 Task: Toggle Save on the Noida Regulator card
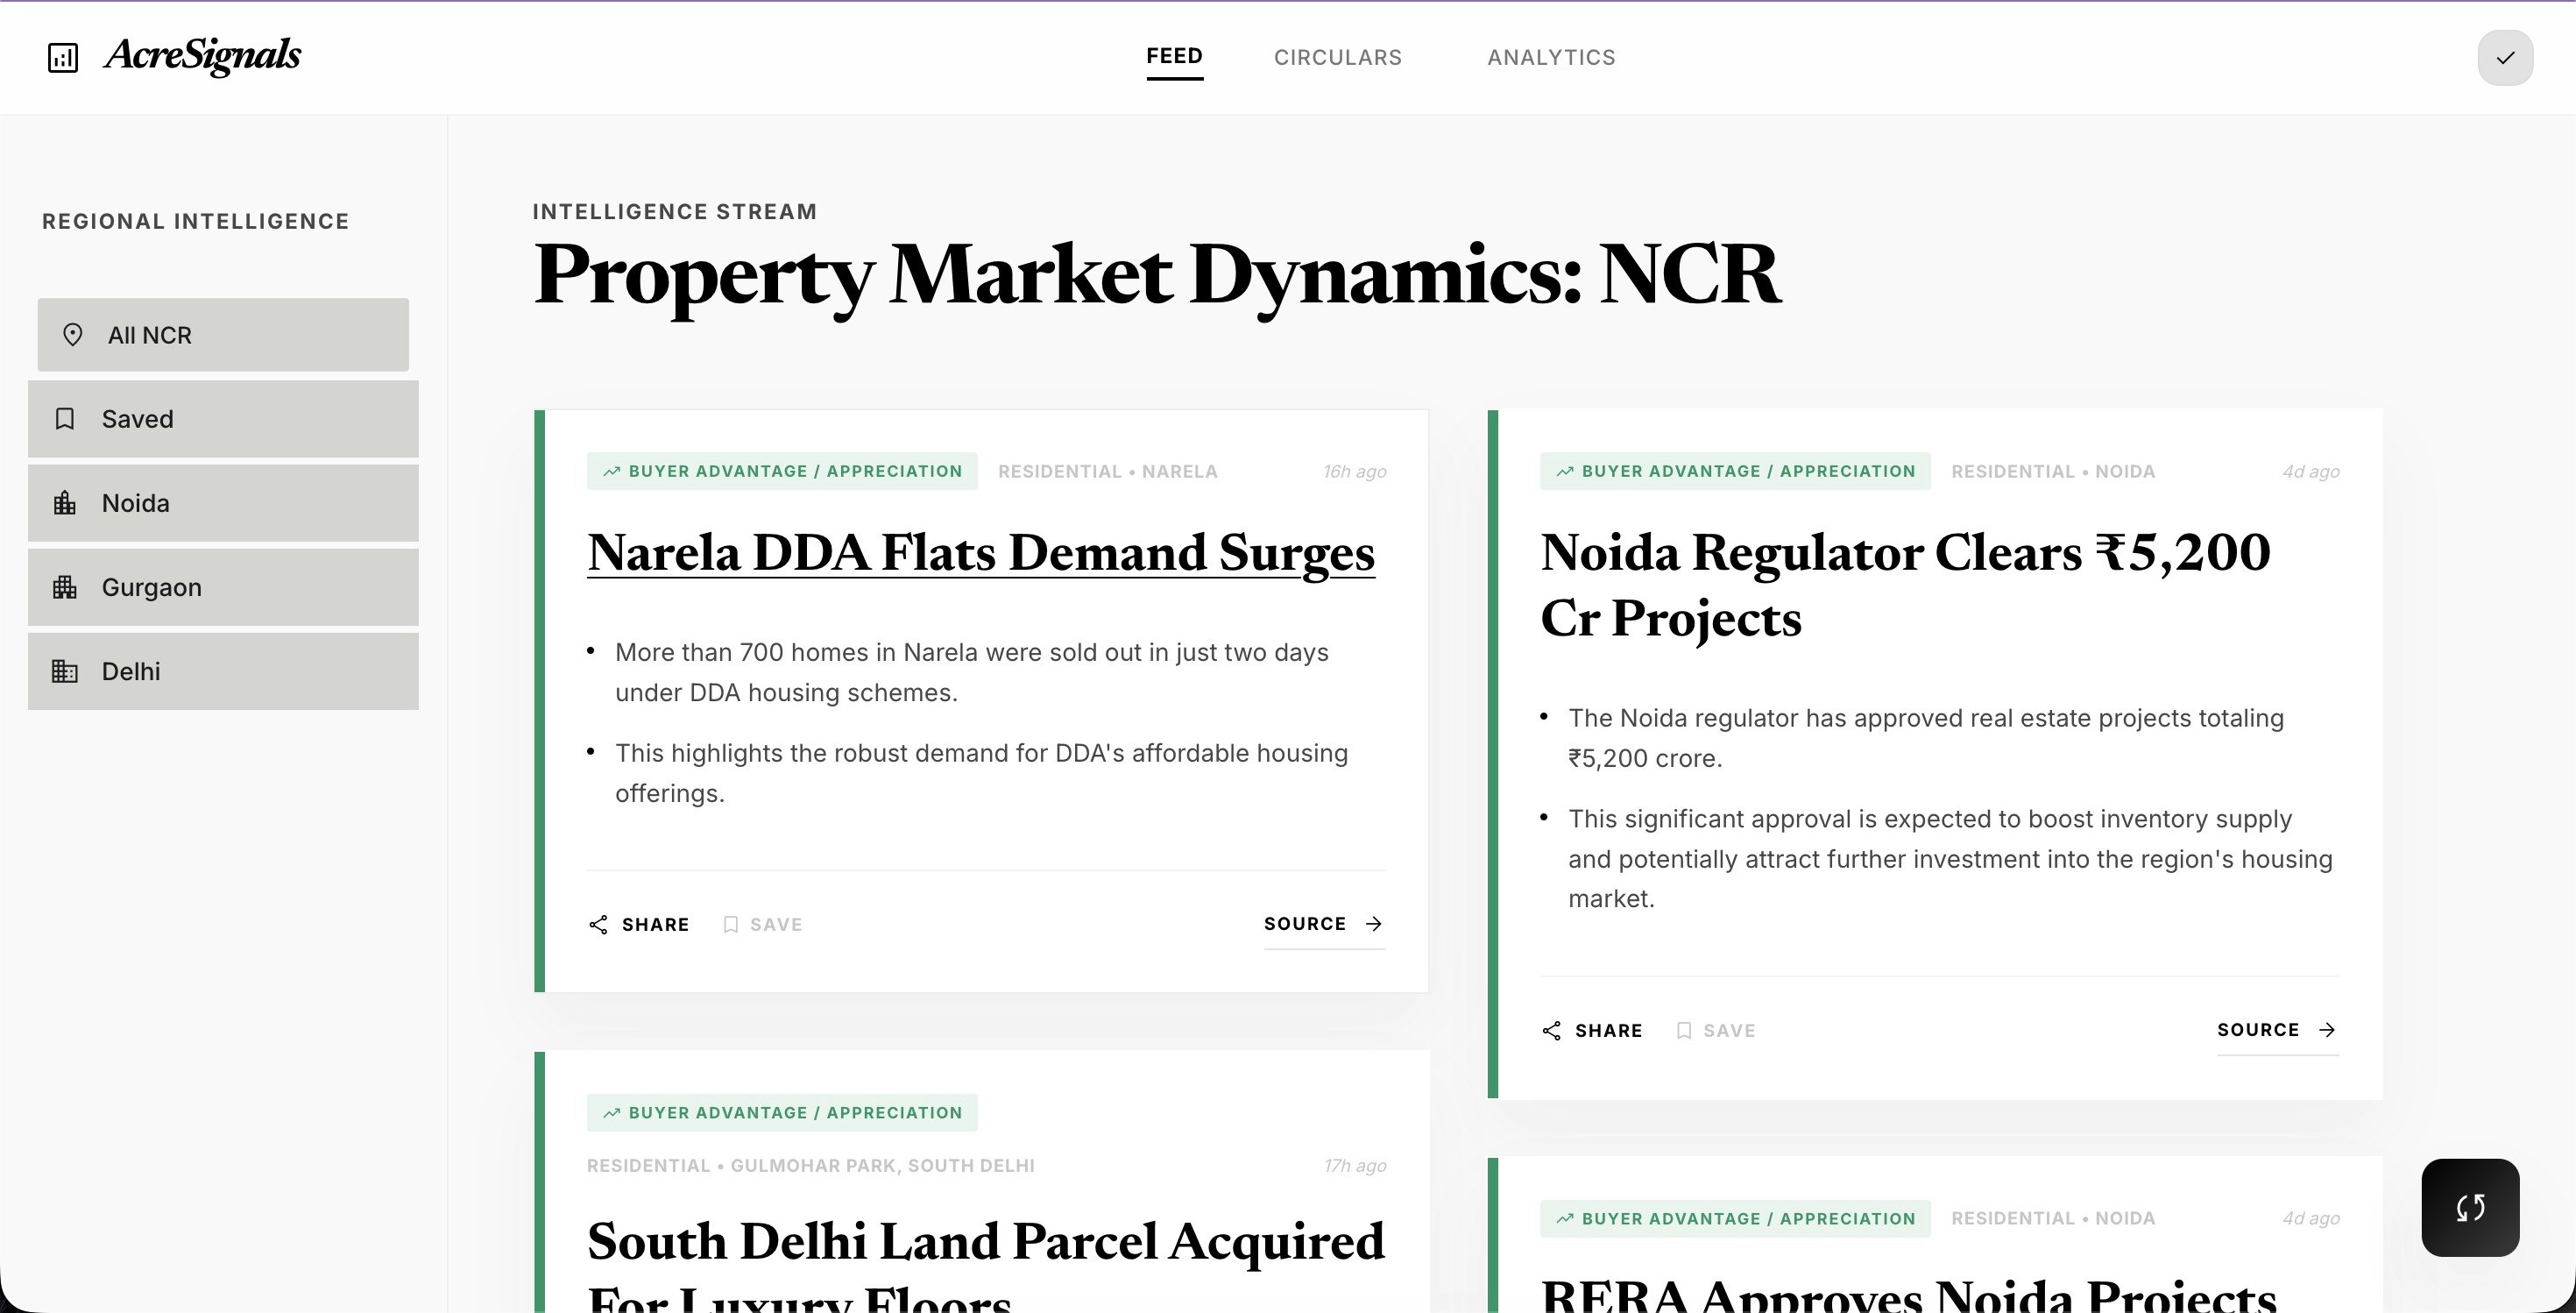[1716, 1030]
